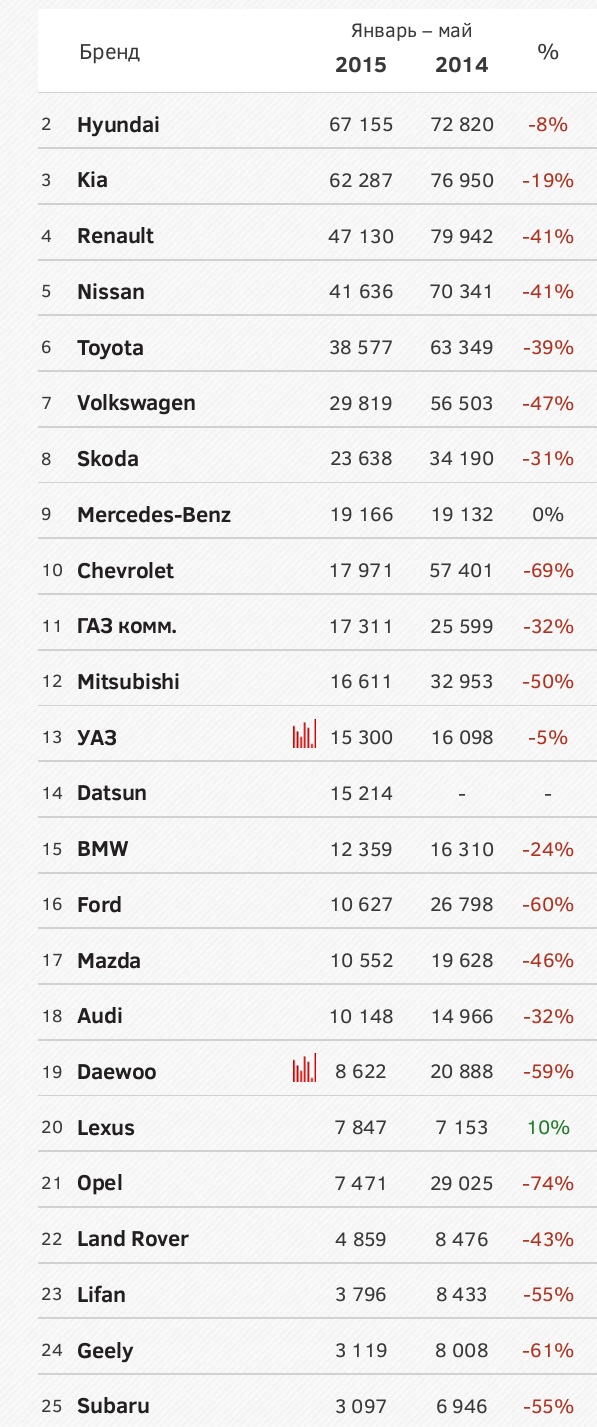597x1427 pixels.
Task: Select the Toyota brand name
Action: point(110,348)
